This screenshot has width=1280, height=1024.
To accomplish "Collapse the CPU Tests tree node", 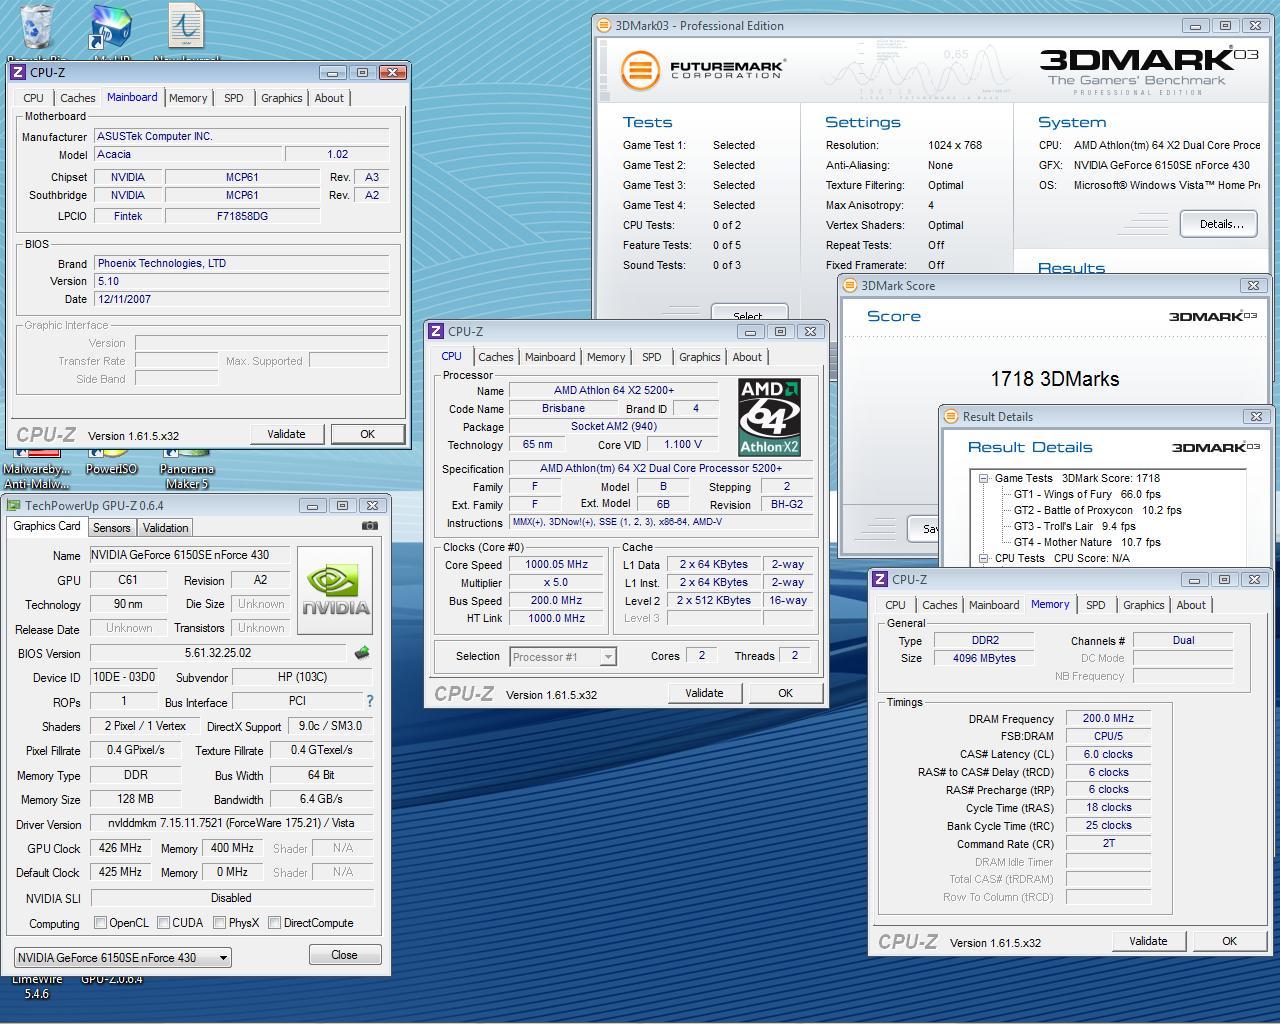I will [x=984, y=558].
